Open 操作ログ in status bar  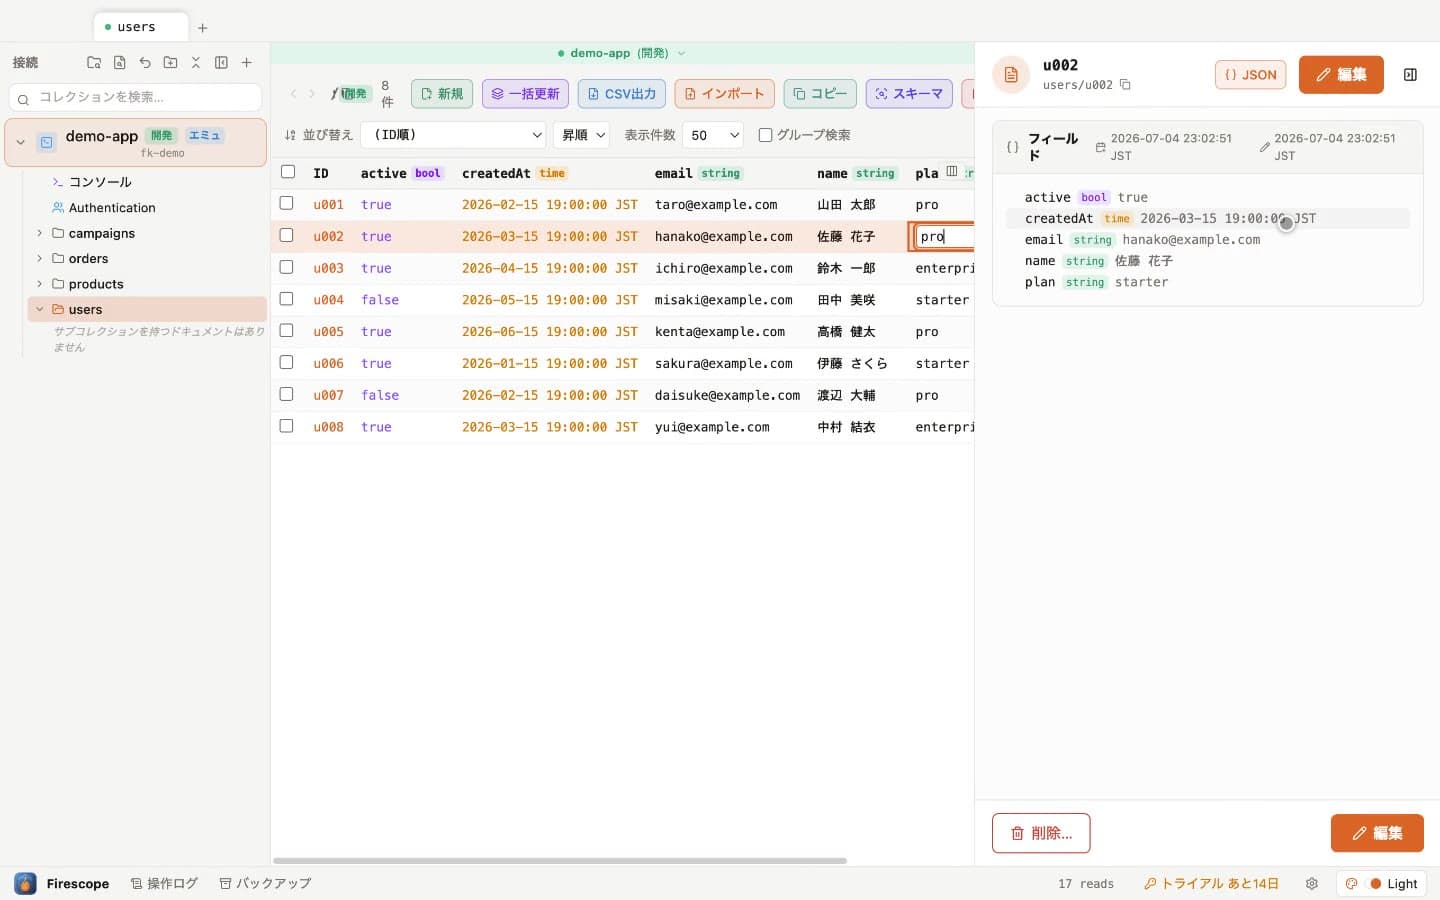[164, 883]
